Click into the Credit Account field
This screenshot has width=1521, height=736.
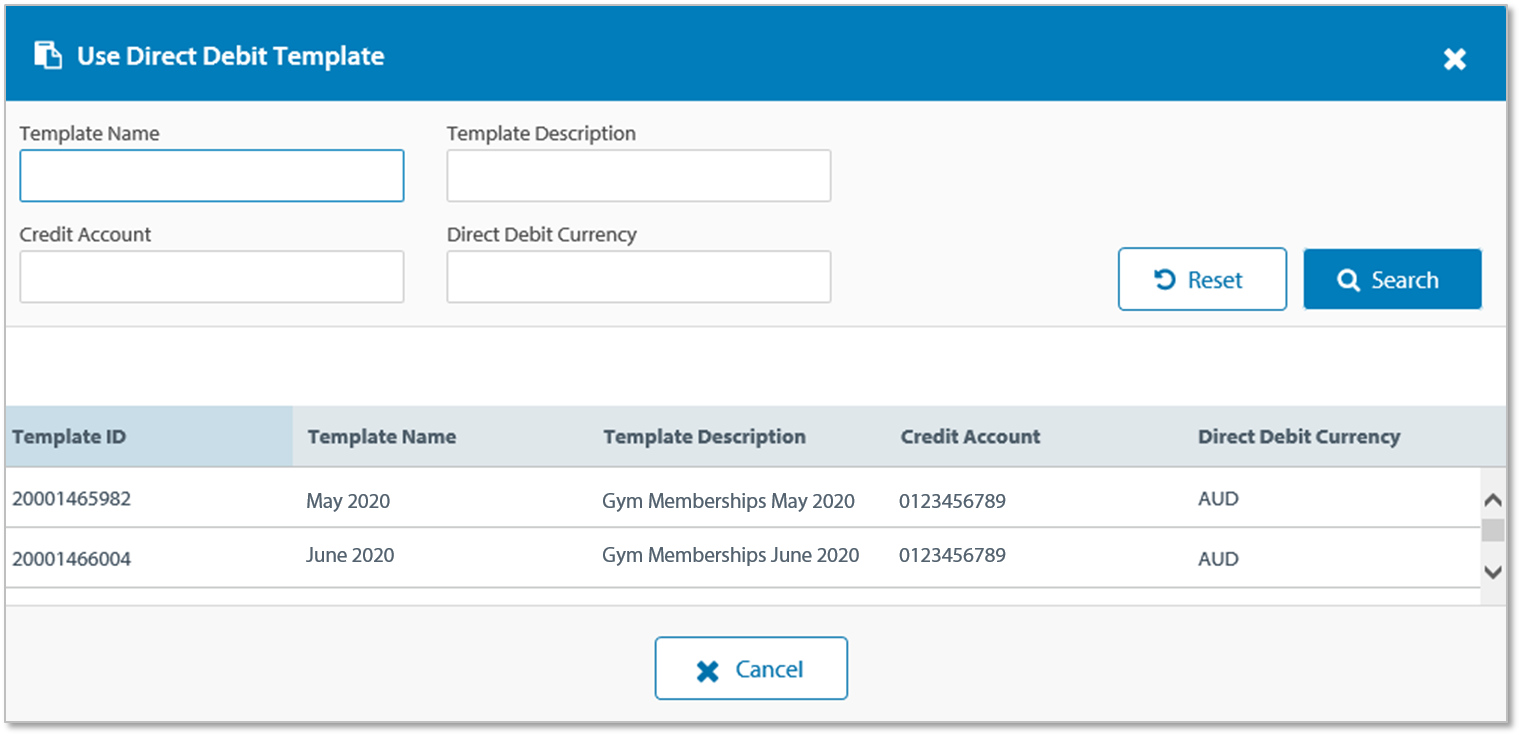tap(212, 277)
